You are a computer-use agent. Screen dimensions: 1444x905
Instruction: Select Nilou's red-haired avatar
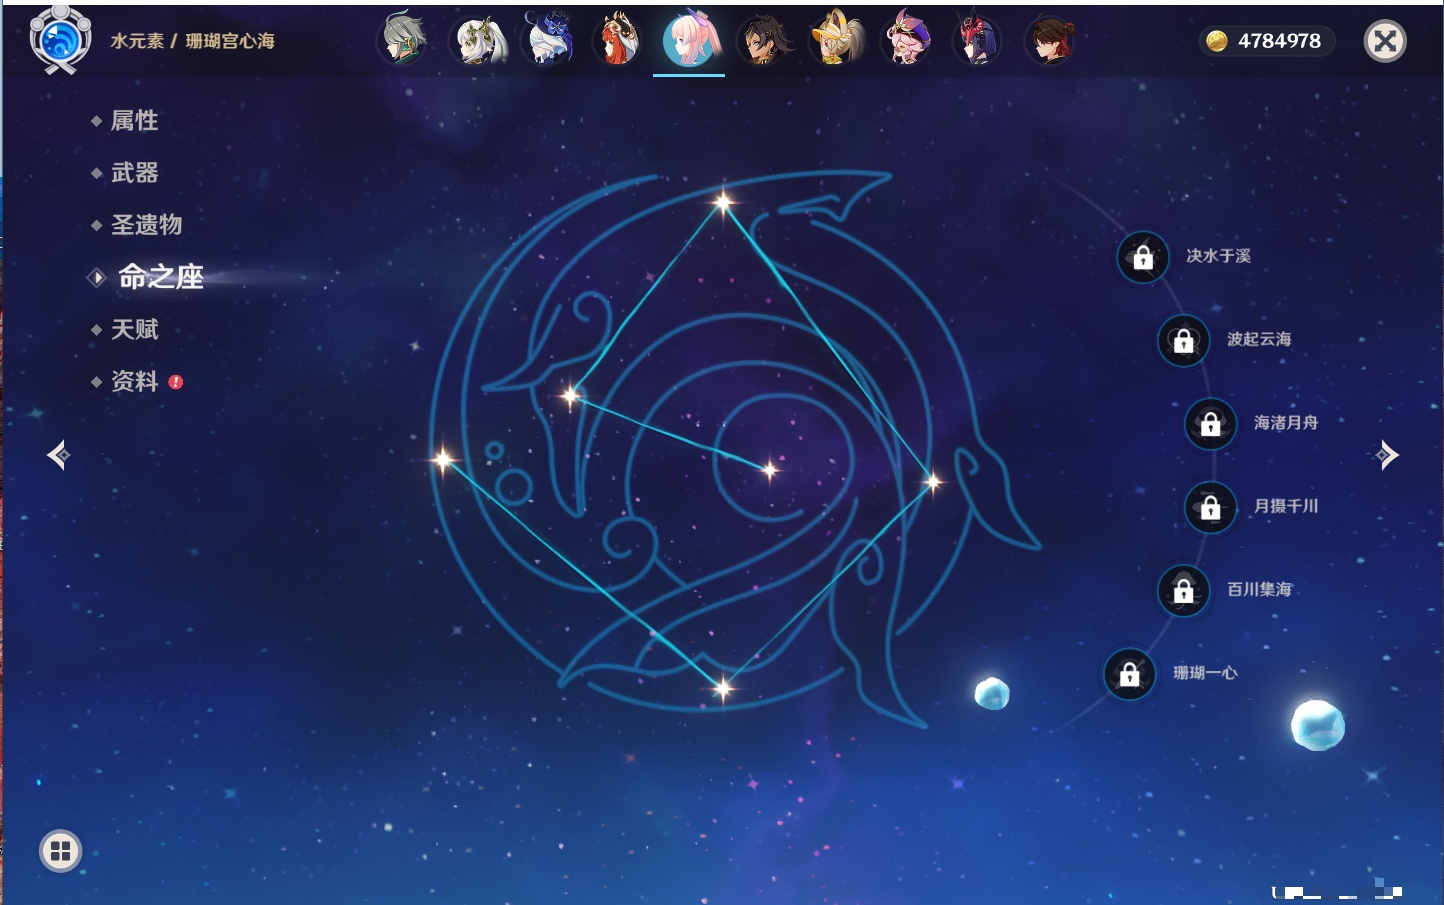618,40
